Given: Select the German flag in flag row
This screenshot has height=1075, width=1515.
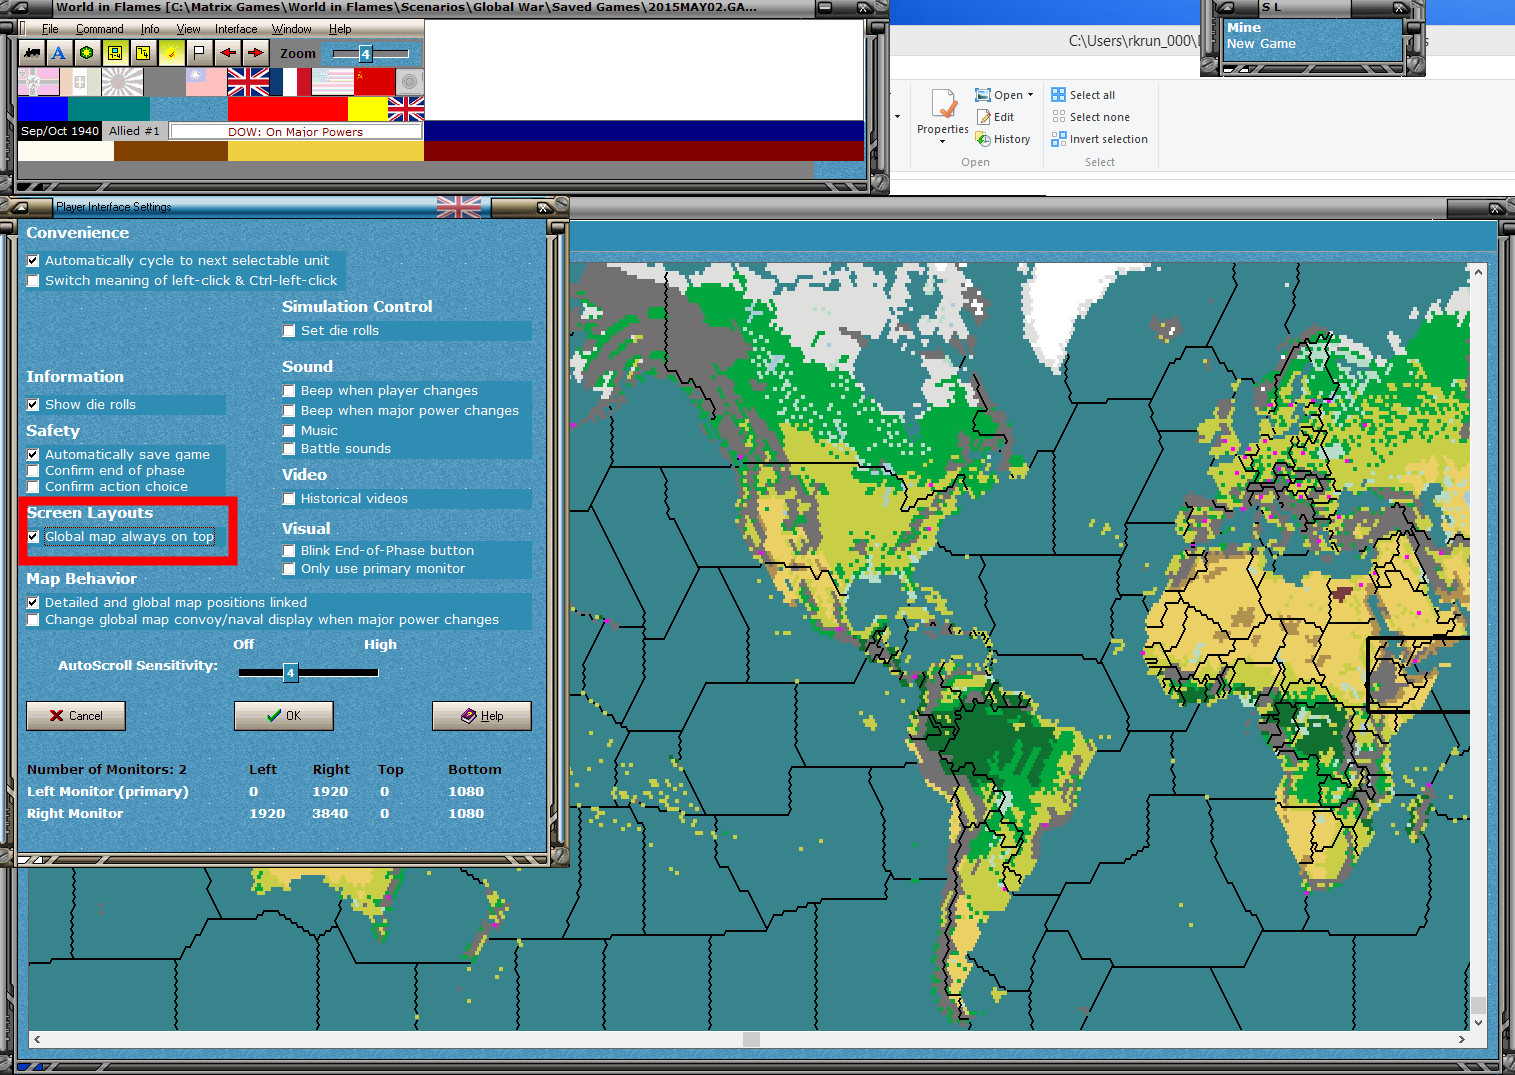Looking at the screenshot, I should [38, 82].
